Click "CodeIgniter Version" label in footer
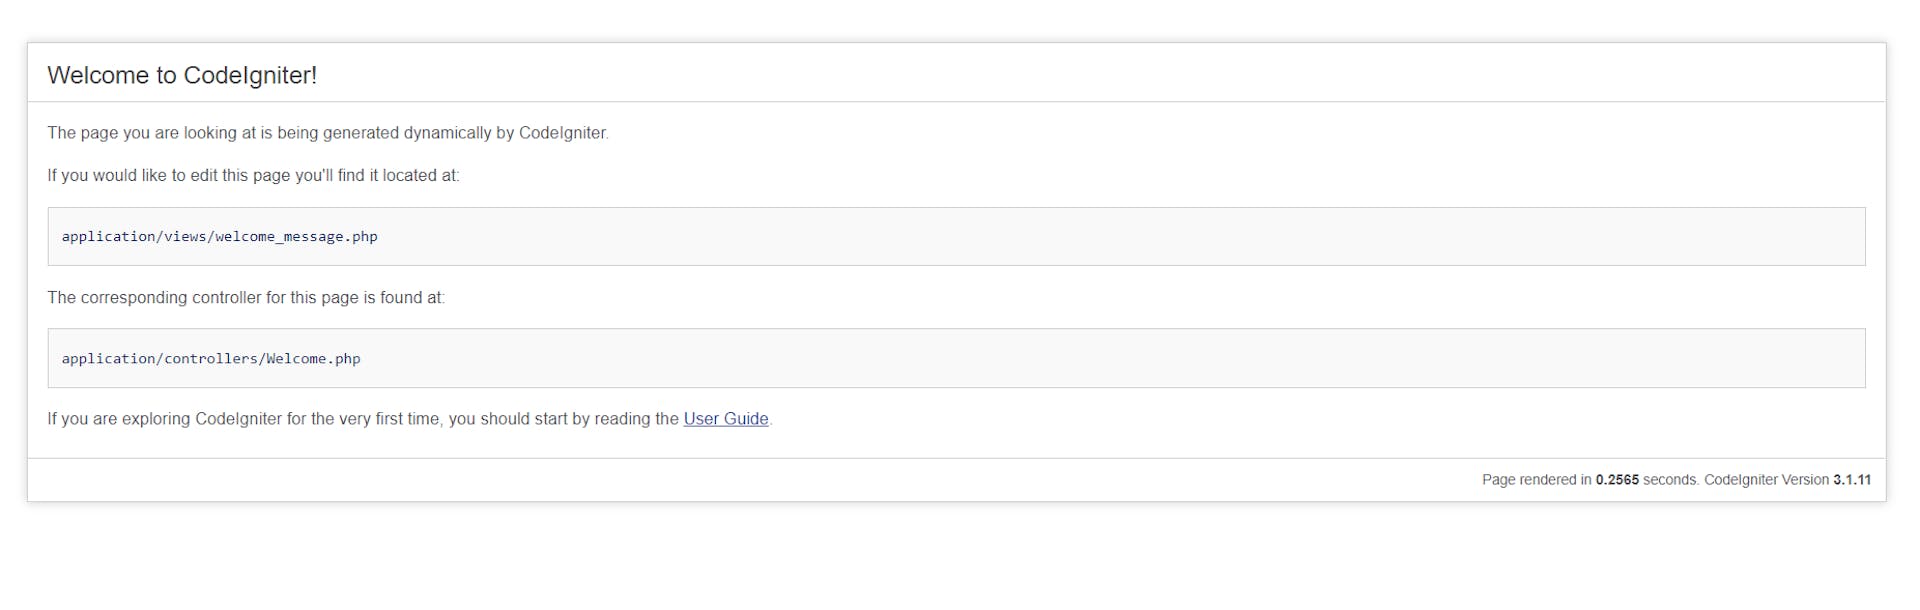Image resolution: width=1920 pixels, height=610 pixels. [1766, 480]
